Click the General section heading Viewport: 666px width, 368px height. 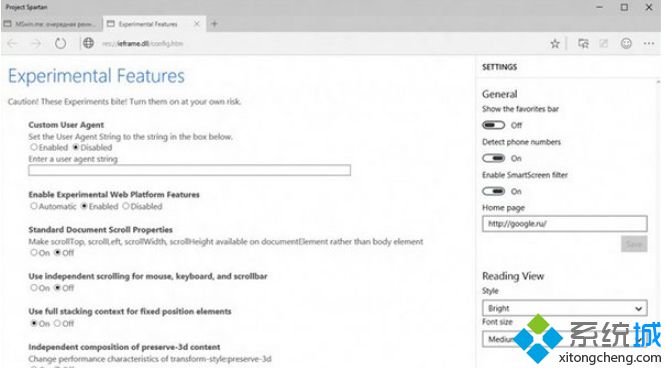(x=500, y=94)
